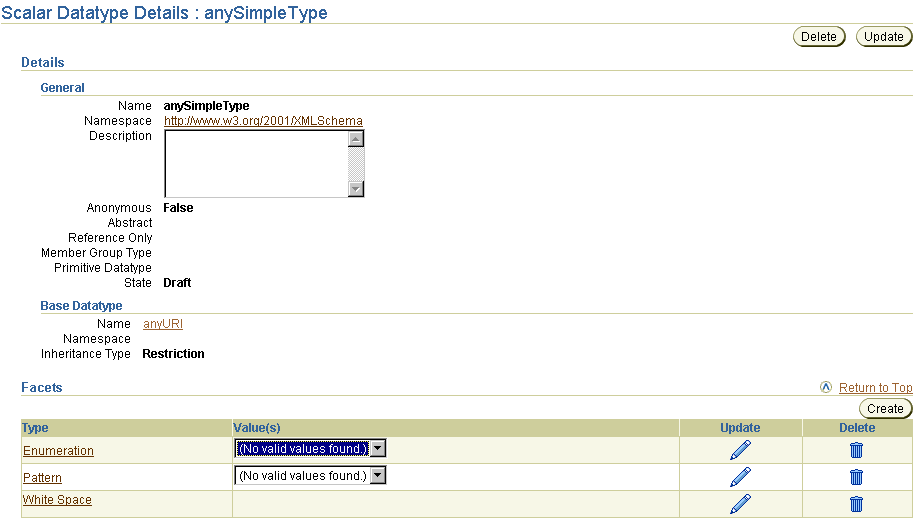Image resolution: width=915 pixels, height=518 pixels.
Task: Click the Anonymous value False
Action: pos(178,208)
